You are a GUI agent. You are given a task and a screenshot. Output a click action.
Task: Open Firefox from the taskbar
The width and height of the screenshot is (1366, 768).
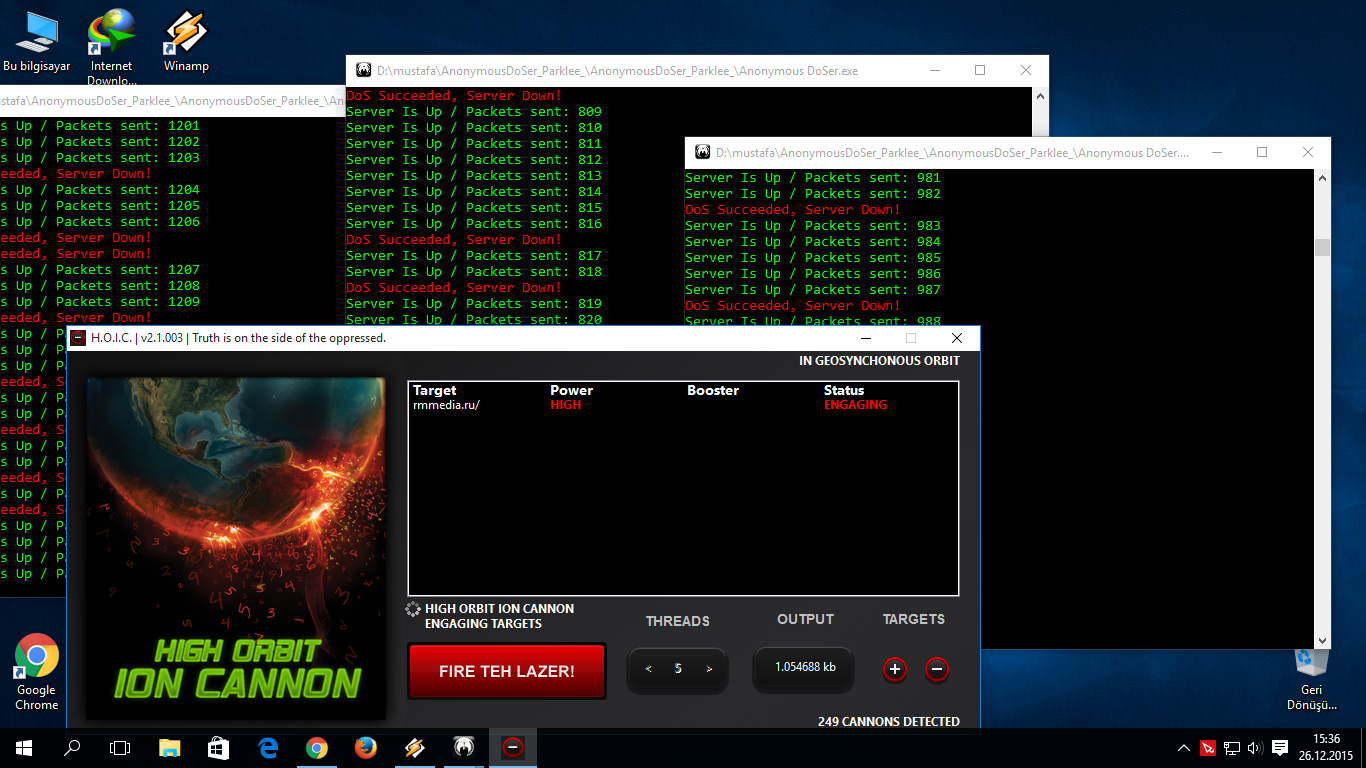pos(366,747)
